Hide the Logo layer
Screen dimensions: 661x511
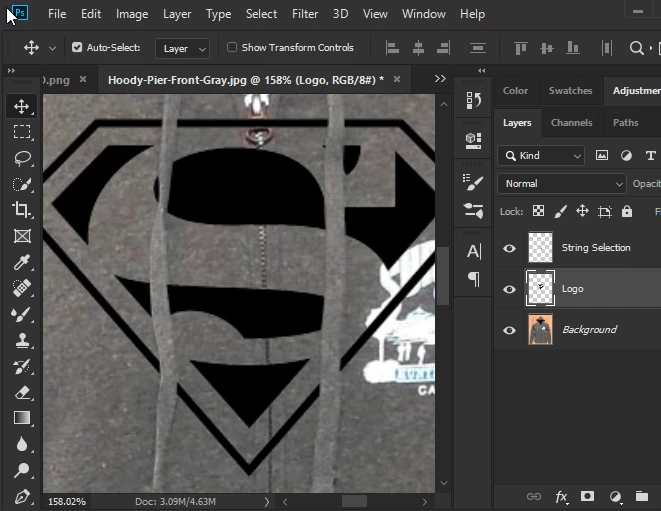[x=509, y=289]
